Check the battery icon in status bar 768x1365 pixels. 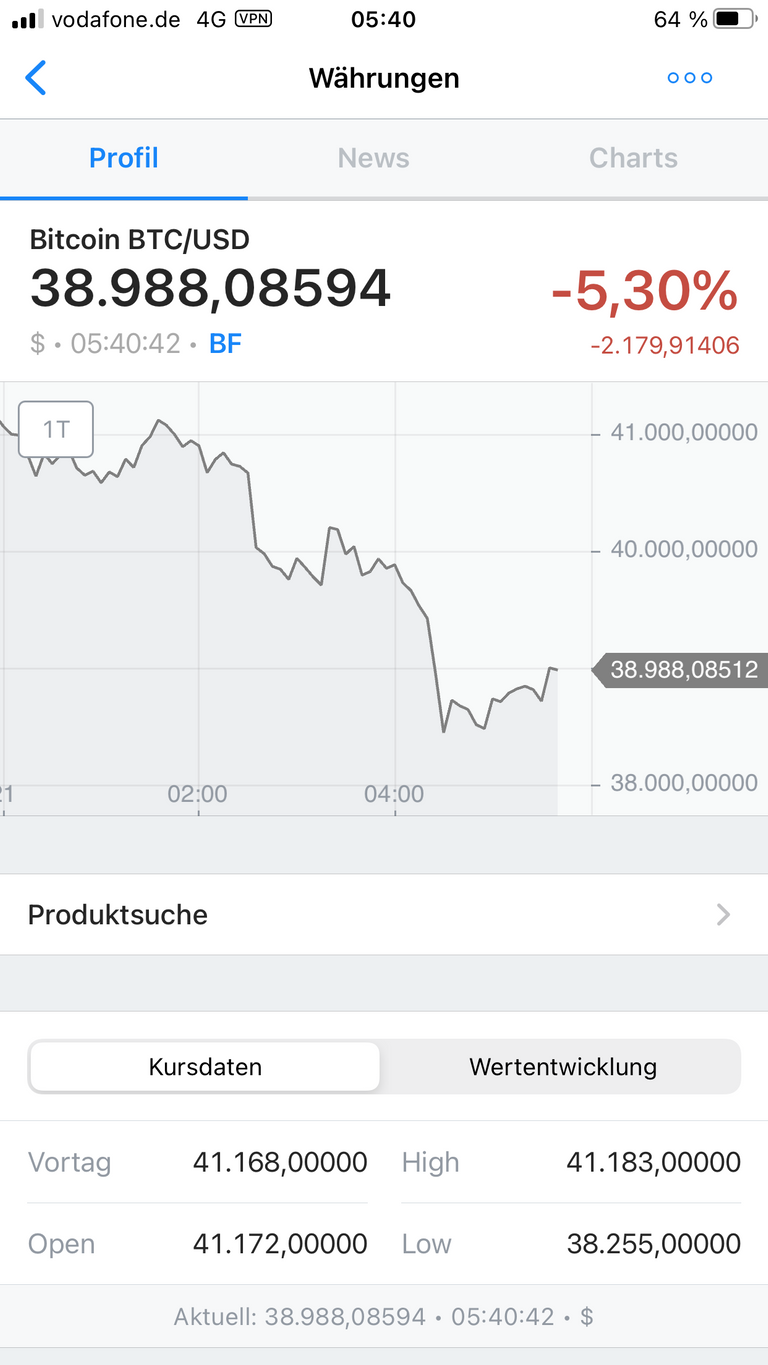[x=735, y=19]
